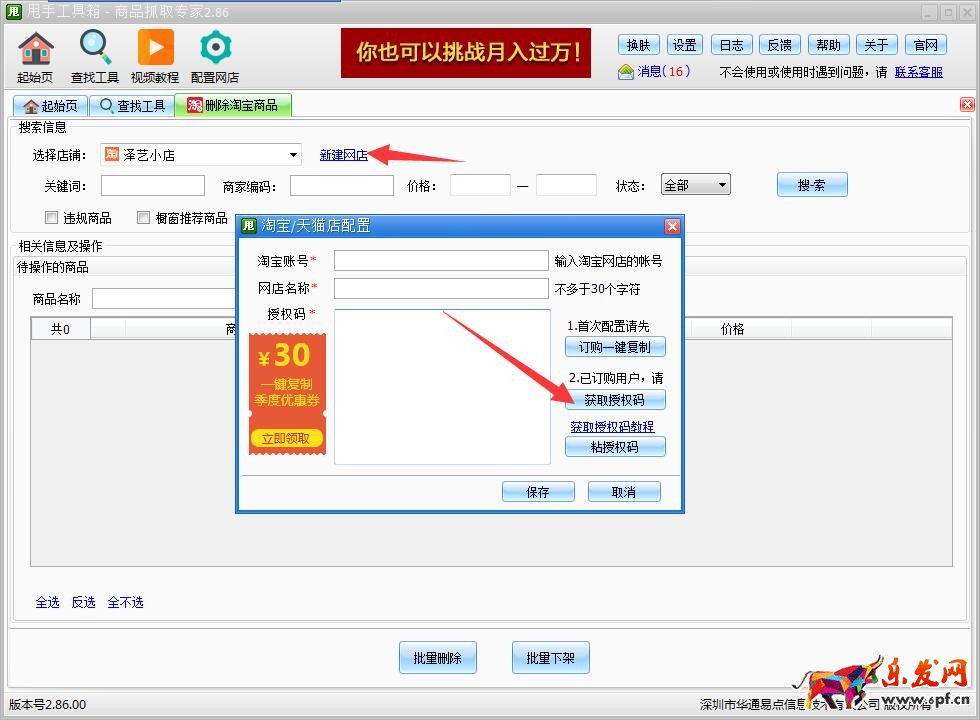This screenshot has width=980, height=720.
Task: Click the 新建网店 link
Action: coord(343,155)
